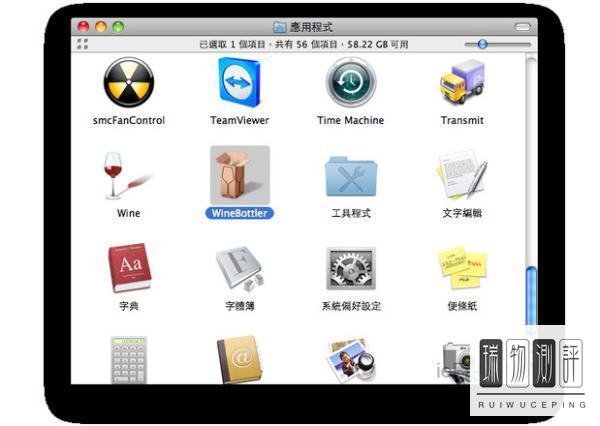Select the Wine glass app icon

[128, 176]
